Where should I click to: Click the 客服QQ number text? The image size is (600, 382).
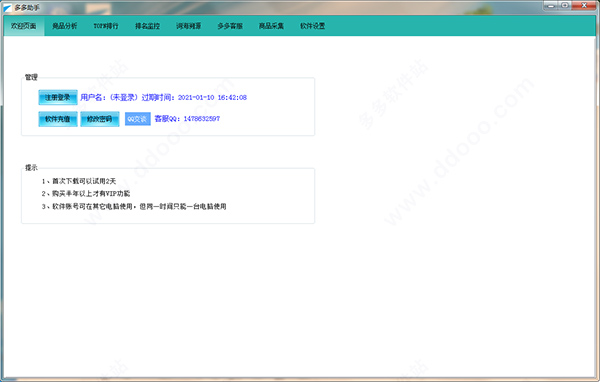point(187,119)
